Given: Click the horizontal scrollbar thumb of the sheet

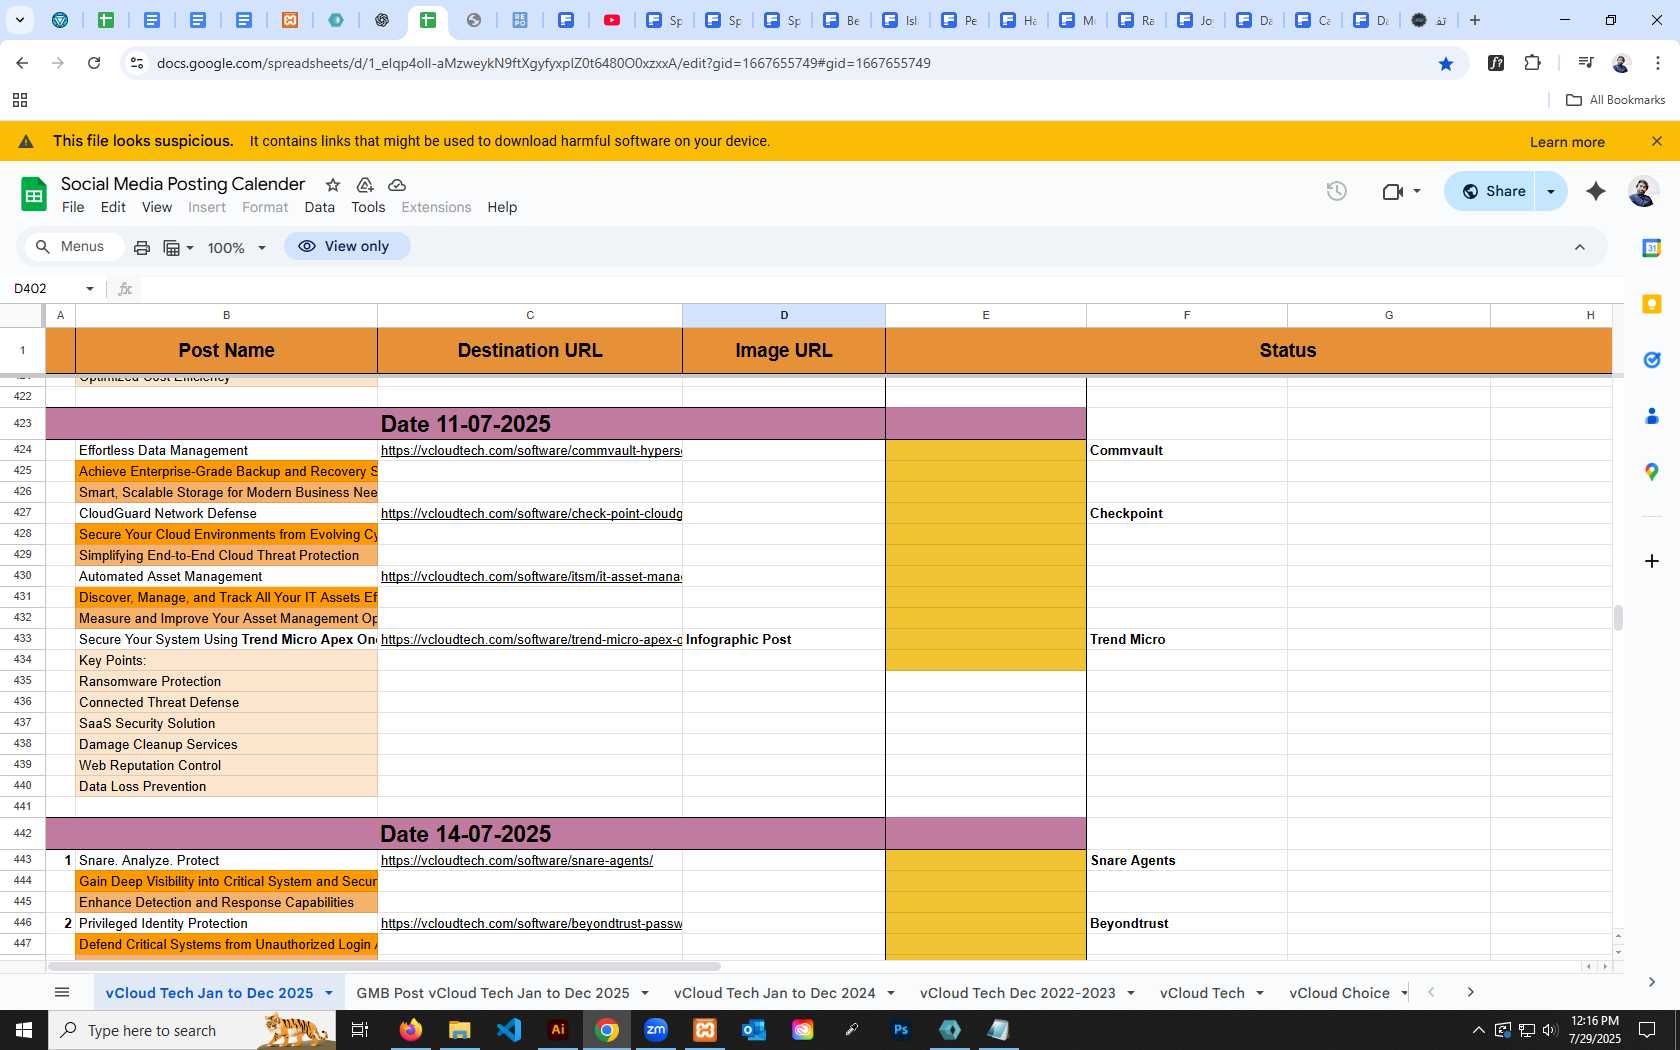Looking at the screenshot, I should [384, 967].
